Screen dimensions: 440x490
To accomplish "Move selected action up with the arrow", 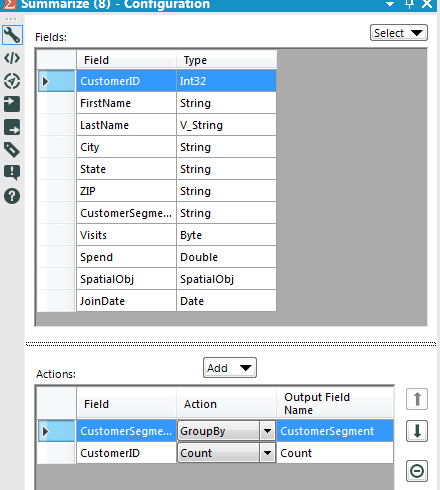I will coord(417,399).
